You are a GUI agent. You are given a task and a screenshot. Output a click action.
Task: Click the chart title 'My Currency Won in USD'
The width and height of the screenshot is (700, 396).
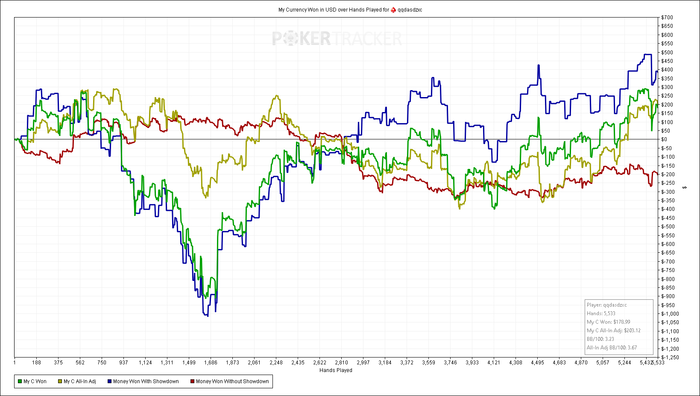pos(307,9)
